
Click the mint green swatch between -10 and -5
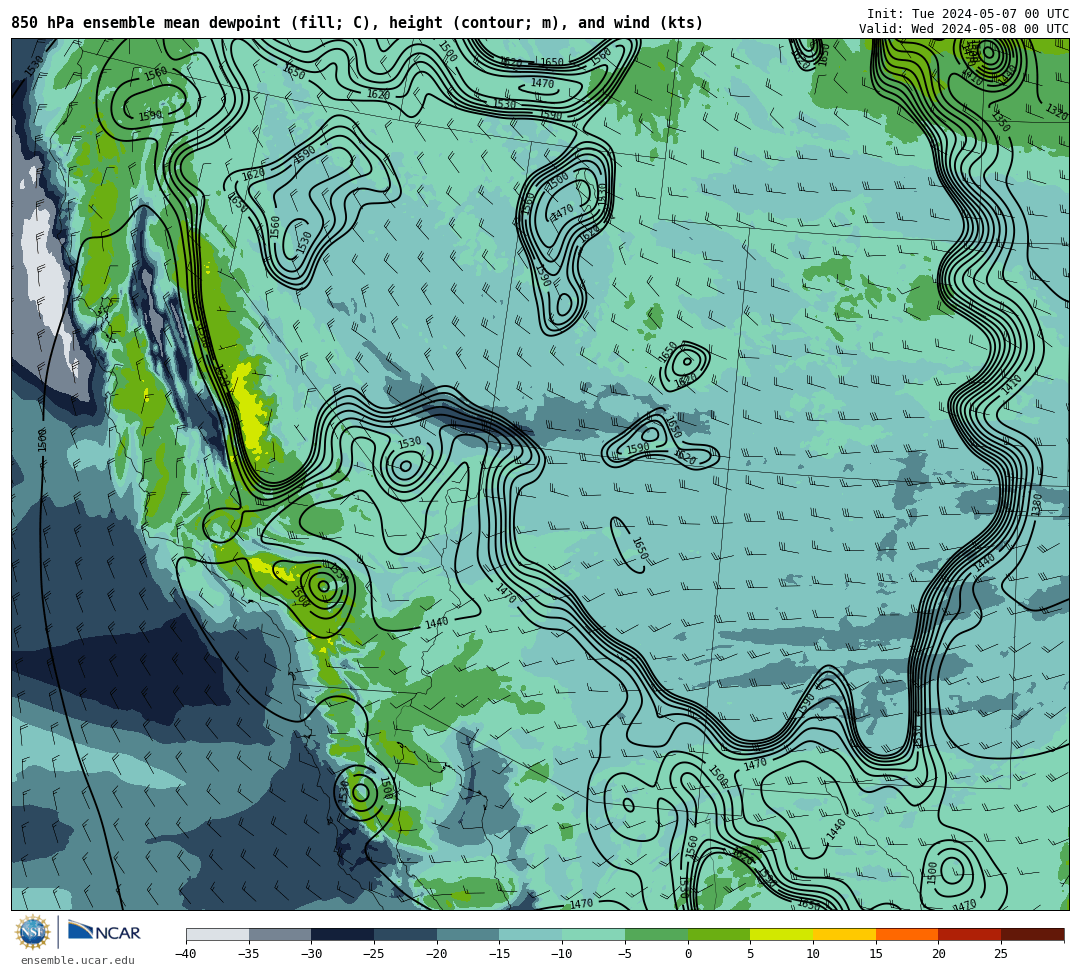pyautogui.click(x=594, y=934)
